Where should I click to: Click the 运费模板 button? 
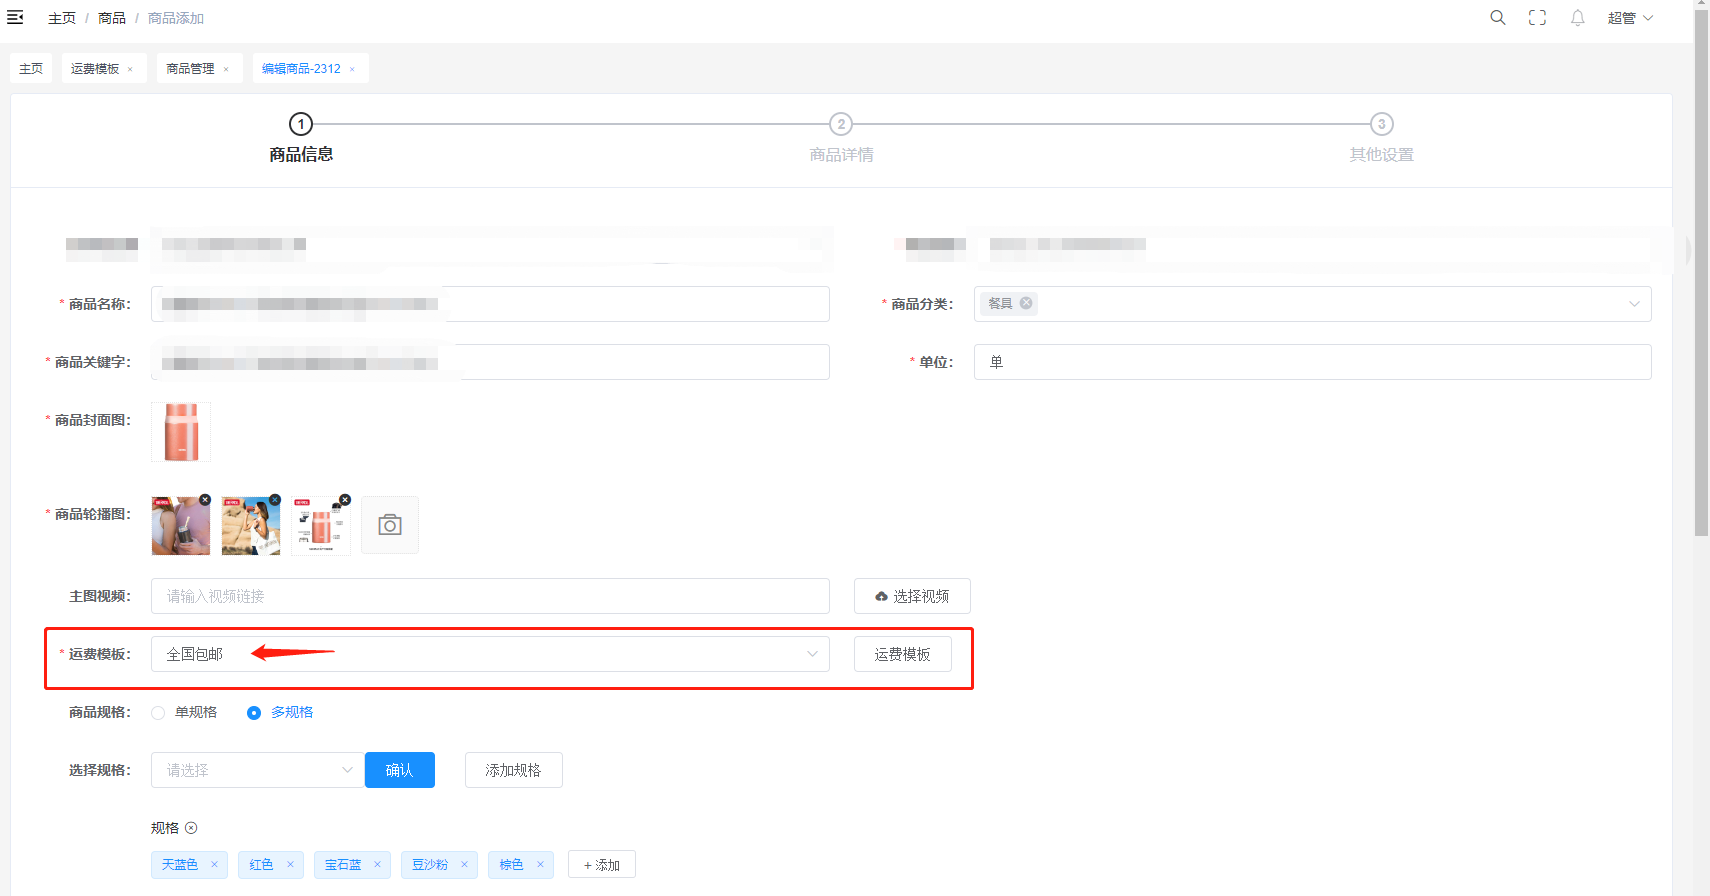[903, 654]
